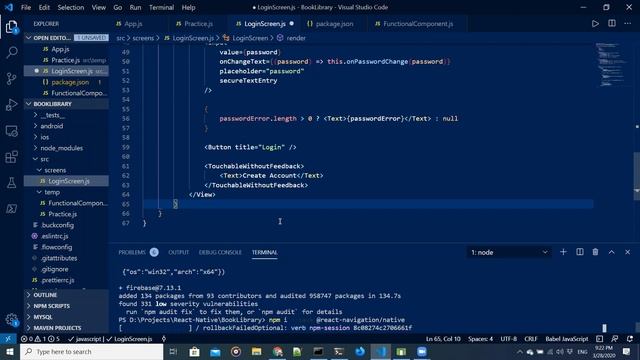Open the Run and Debug view icon

pos(11,104)
